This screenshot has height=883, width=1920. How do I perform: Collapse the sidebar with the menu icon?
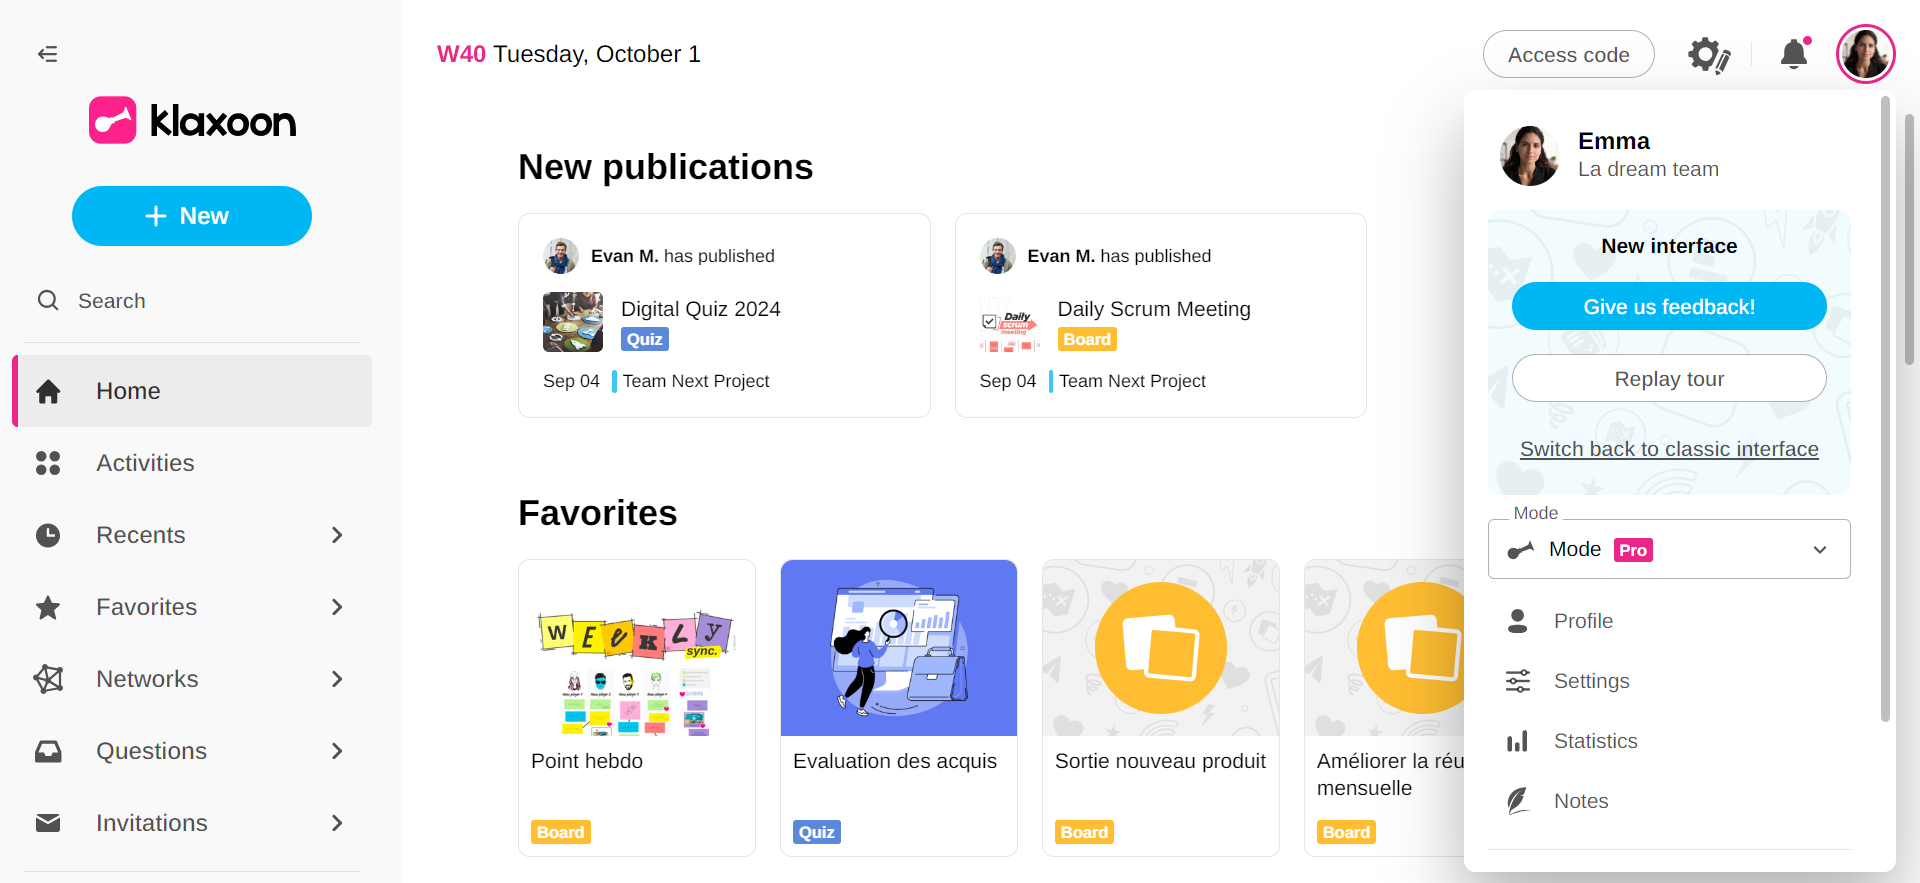click(x=47, y=54)
